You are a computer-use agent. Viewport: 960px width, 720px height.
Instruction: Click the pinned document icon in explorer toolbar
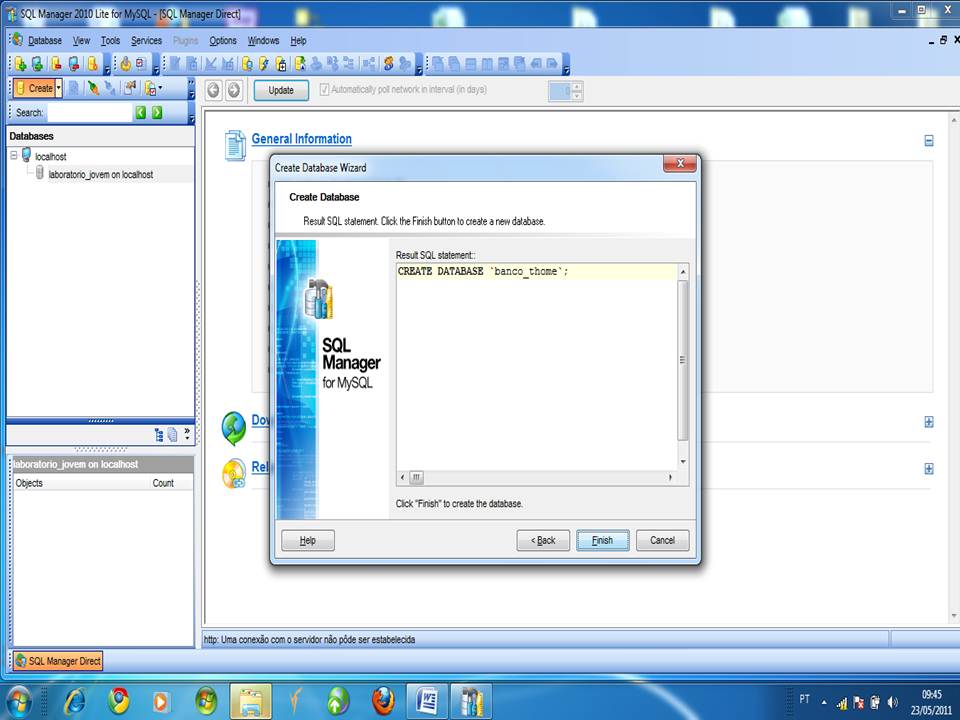(130, 88)
